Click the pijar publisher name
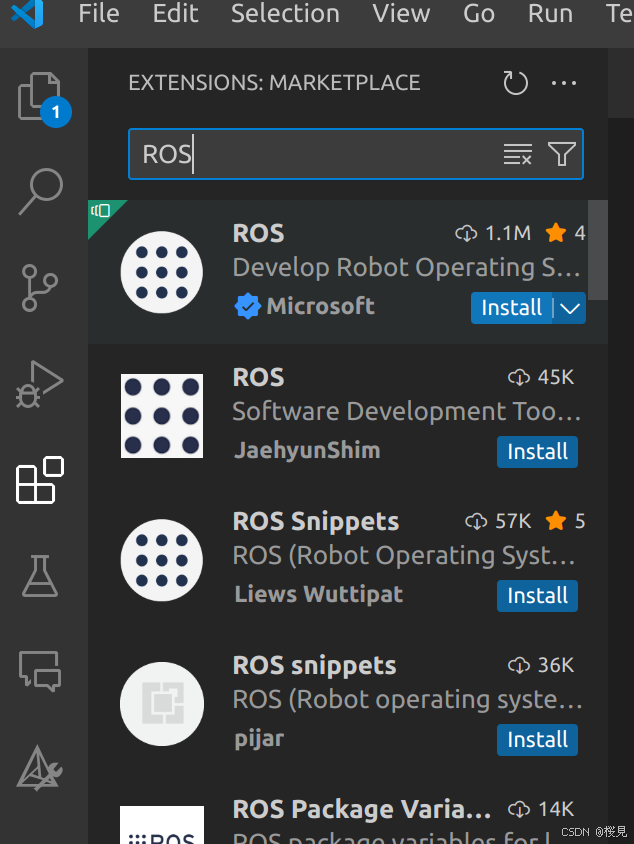The image size is (634, 844). [259, 739]
